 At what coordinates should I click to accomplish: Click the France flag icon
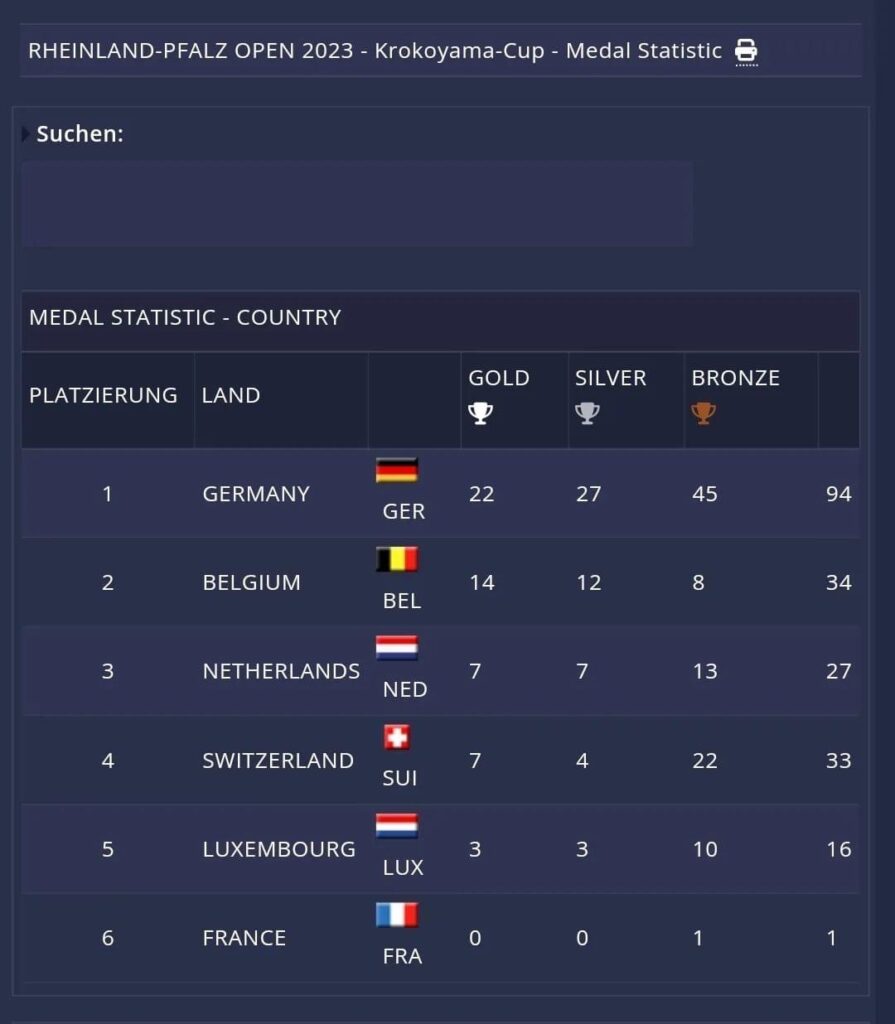(396, 915)
